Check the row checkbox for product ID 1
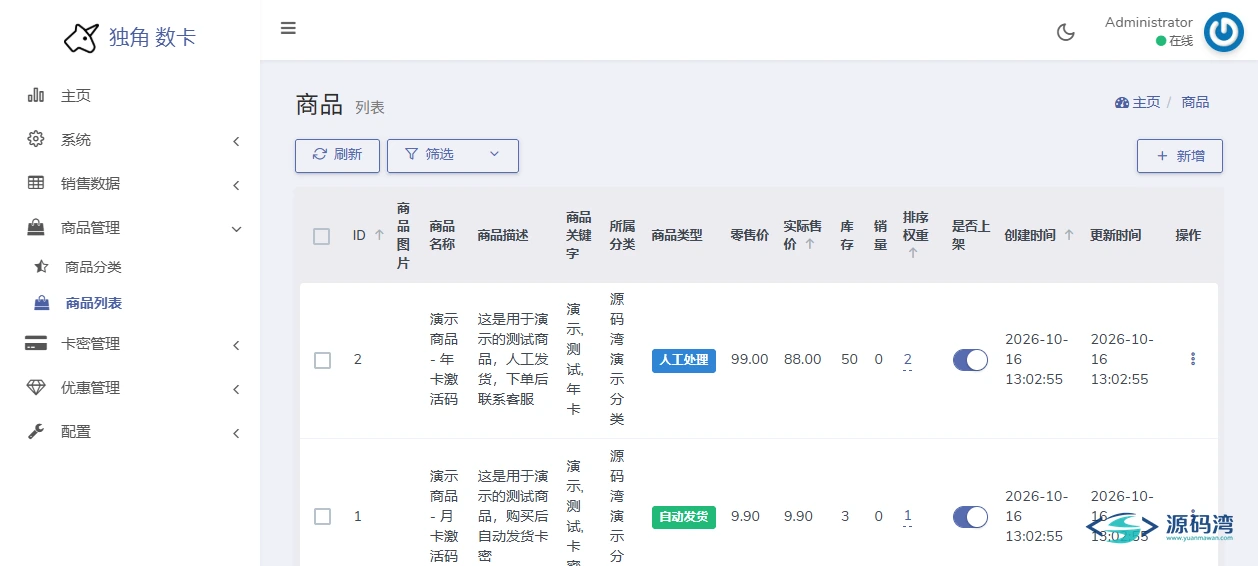Image resolution: width=1258 pixels, height=566 pixels. point(322,516)
